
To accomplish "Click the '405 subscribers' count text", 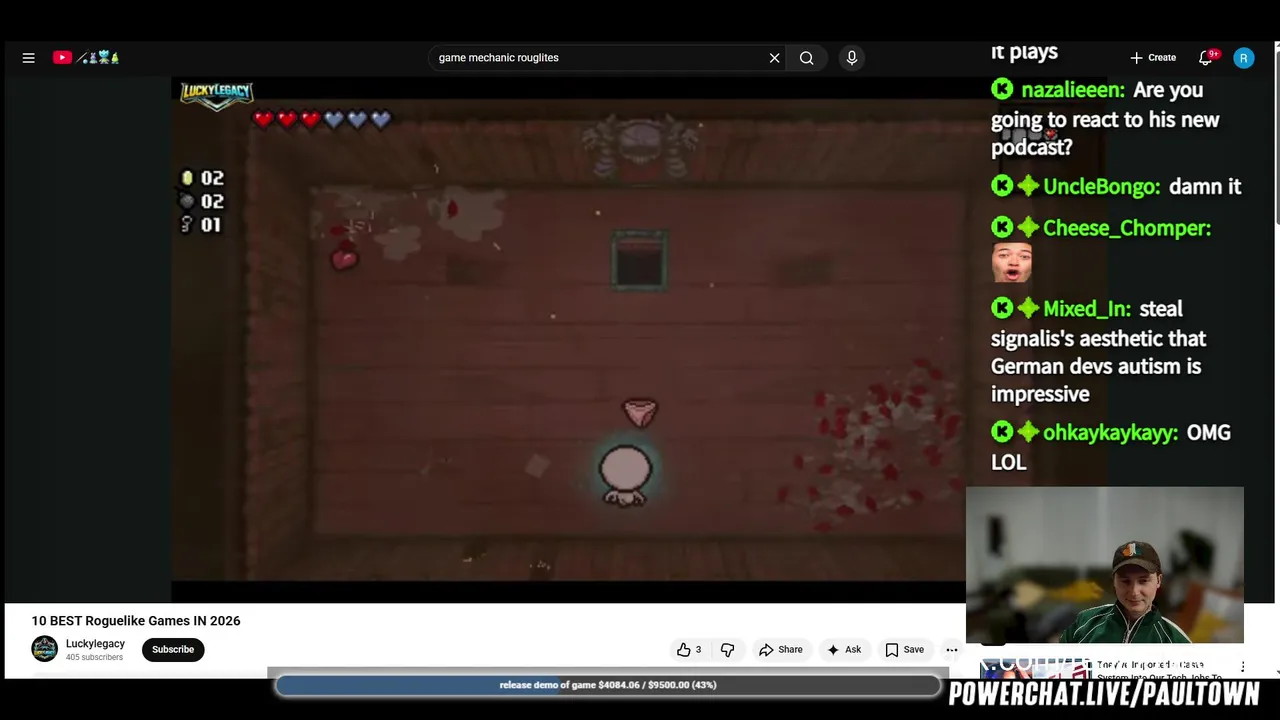I will click(x=94, y=658).
